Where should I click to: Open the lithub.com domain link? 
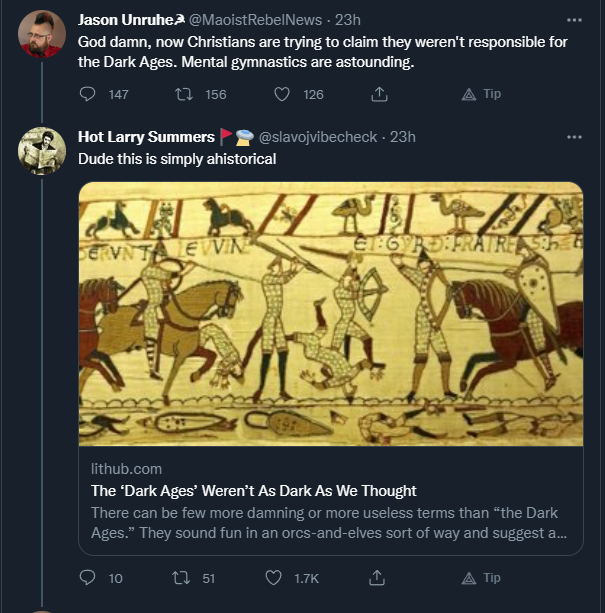coord(126,469)
